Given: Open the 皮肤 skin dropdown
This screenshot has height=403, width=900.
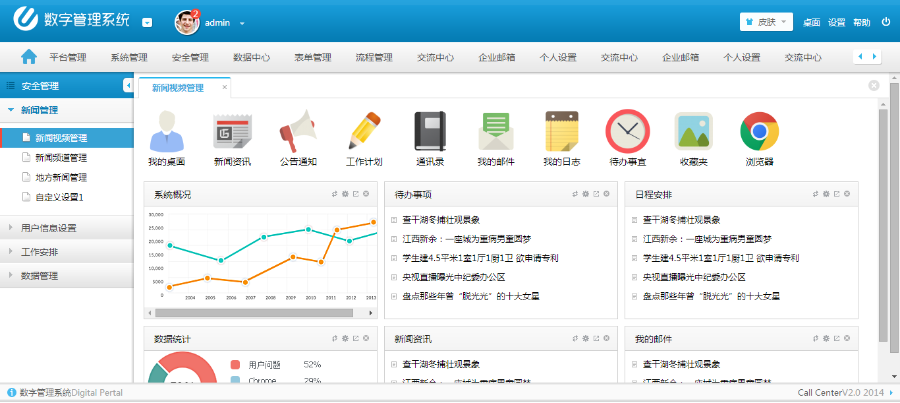Looking at the screenshot, I should [x=766, y=22].
